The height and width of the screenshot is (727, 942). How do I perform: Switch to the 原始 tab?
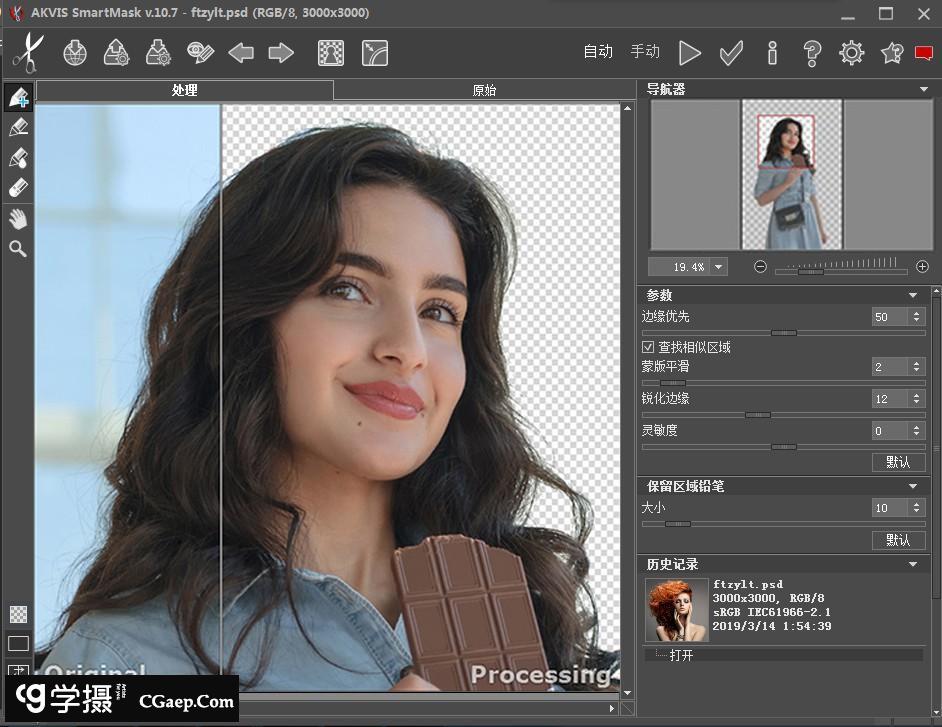(484, 90)
